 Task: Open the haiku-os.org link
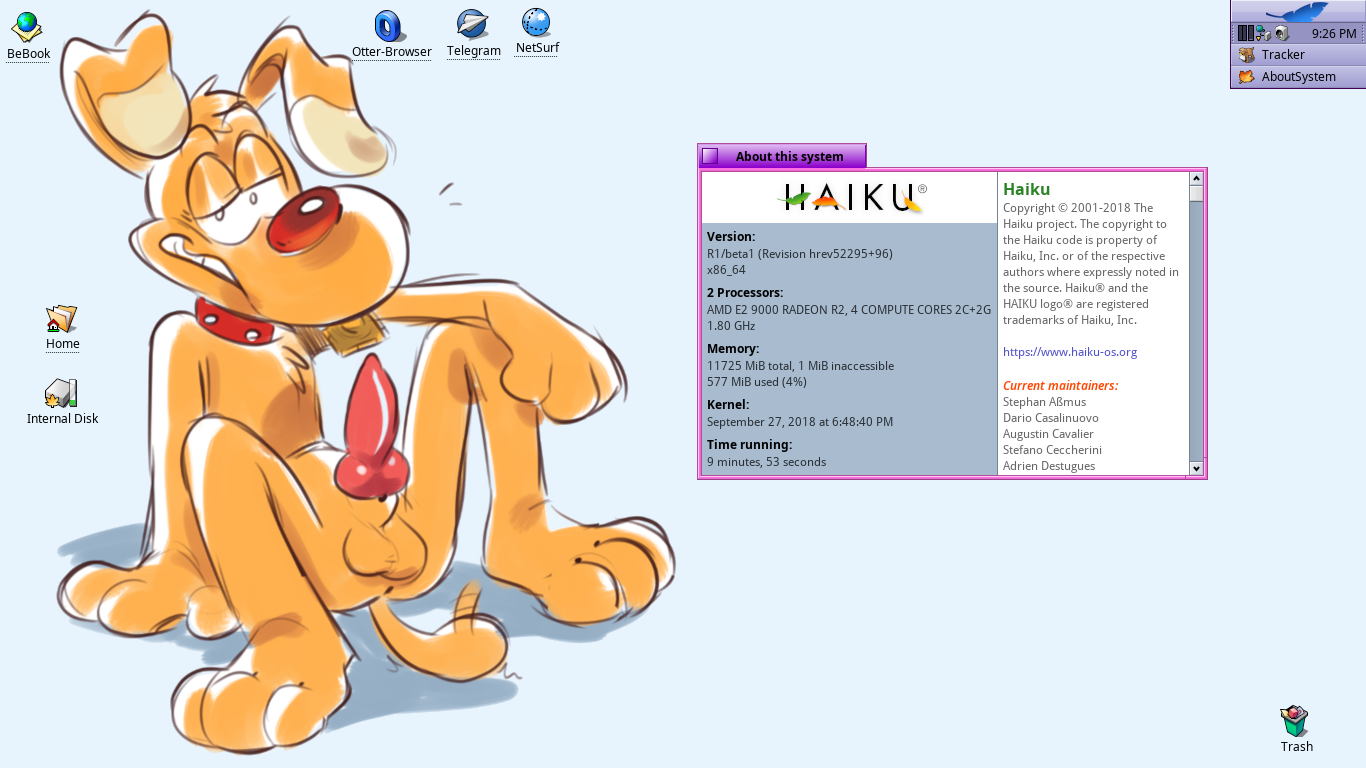(x=1069, y=352)
